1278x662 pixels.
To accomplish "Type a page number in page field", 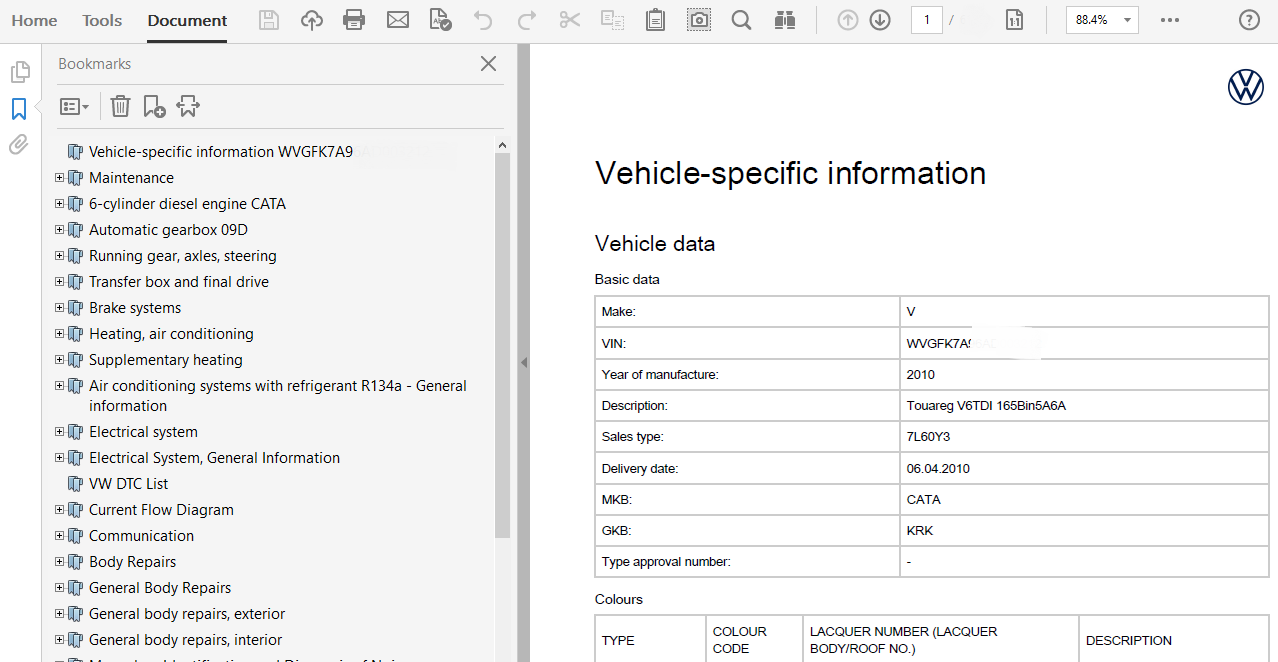I will (926, 19).
